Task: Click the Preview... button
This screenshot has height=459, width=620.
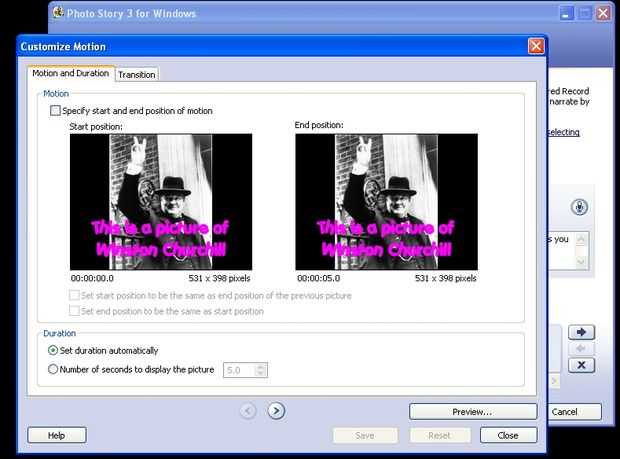Action: [473, 412]
